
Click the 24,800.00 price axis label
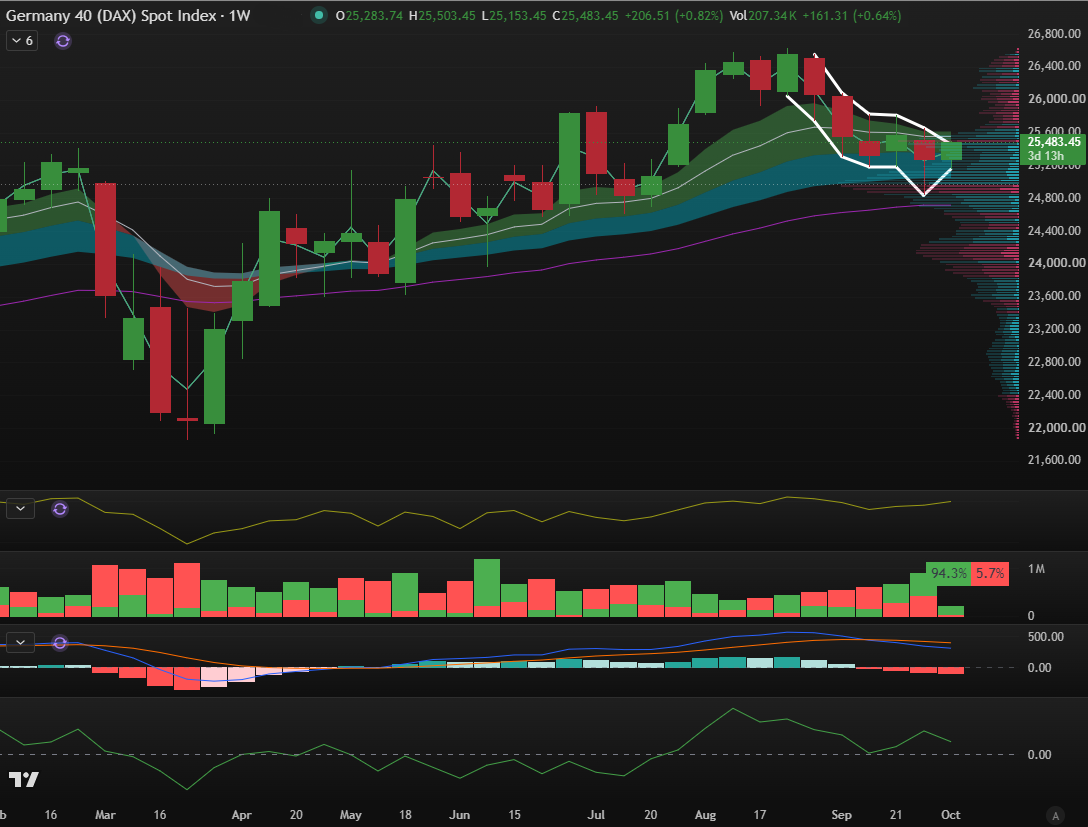coord(1054,198)
